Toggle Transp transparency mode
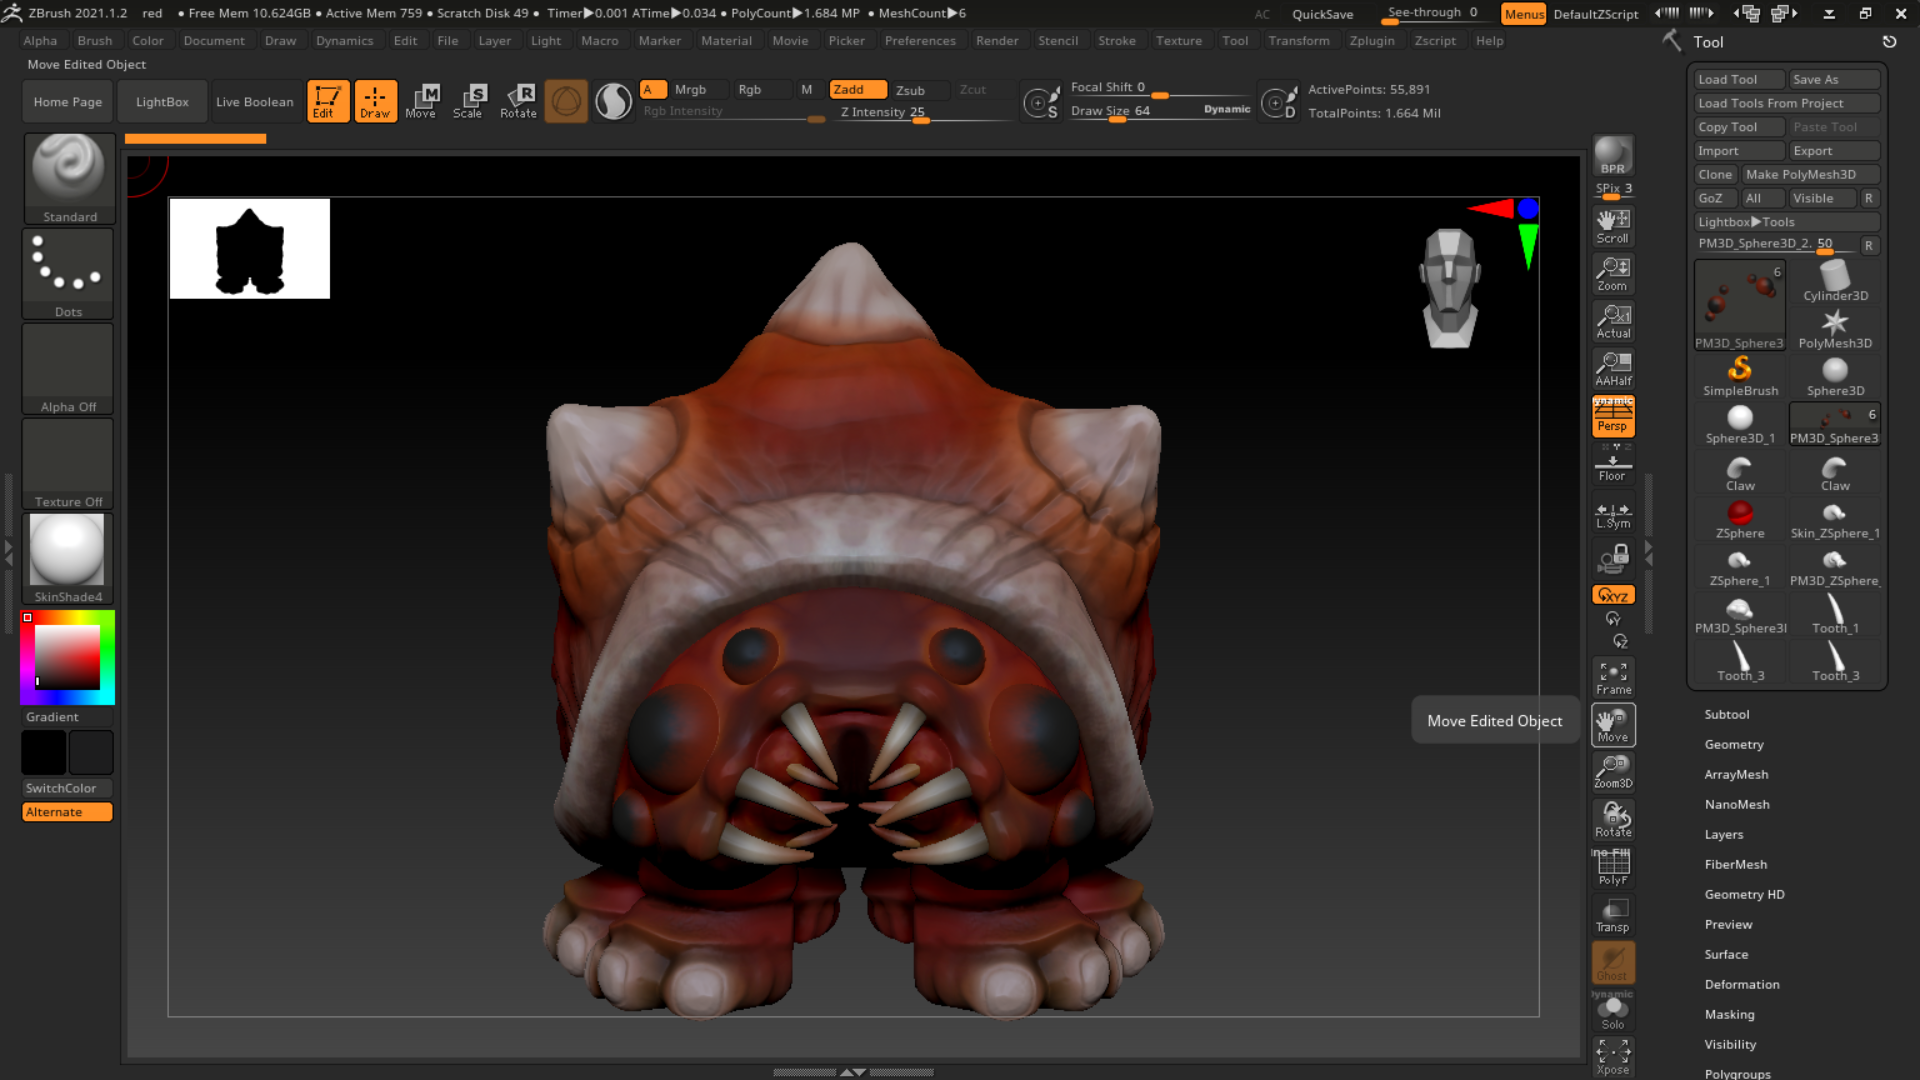Viewport: 1920px width, 1080px height. click(x=1612, y=915)
